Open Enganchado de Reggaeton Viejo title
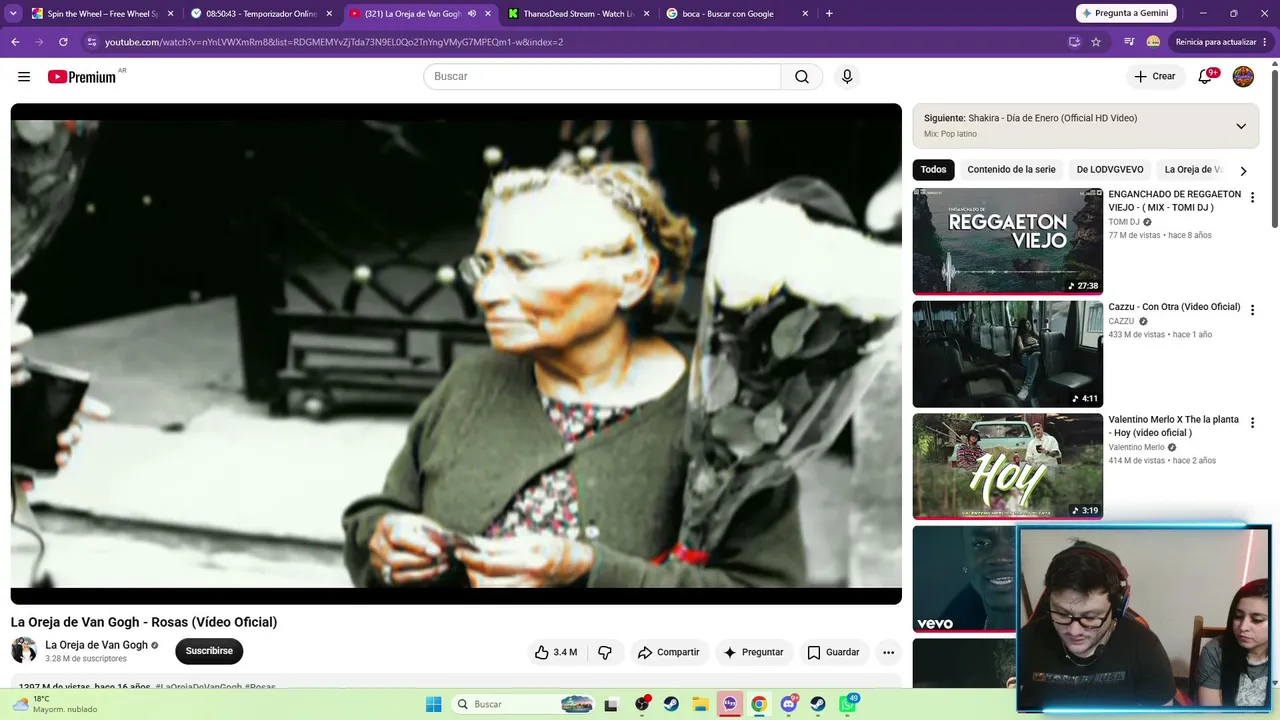Image resolution: width=1280 pixels, height=720 pixels. click(1175, 201)
